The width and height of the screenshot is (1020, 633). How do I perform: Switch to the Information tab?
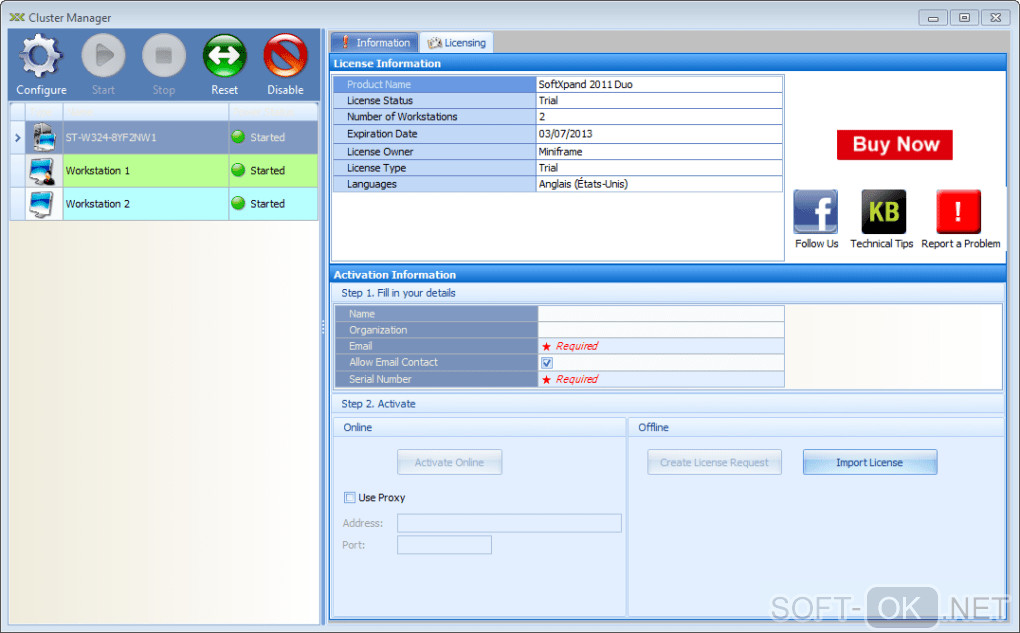click(375, 42)
